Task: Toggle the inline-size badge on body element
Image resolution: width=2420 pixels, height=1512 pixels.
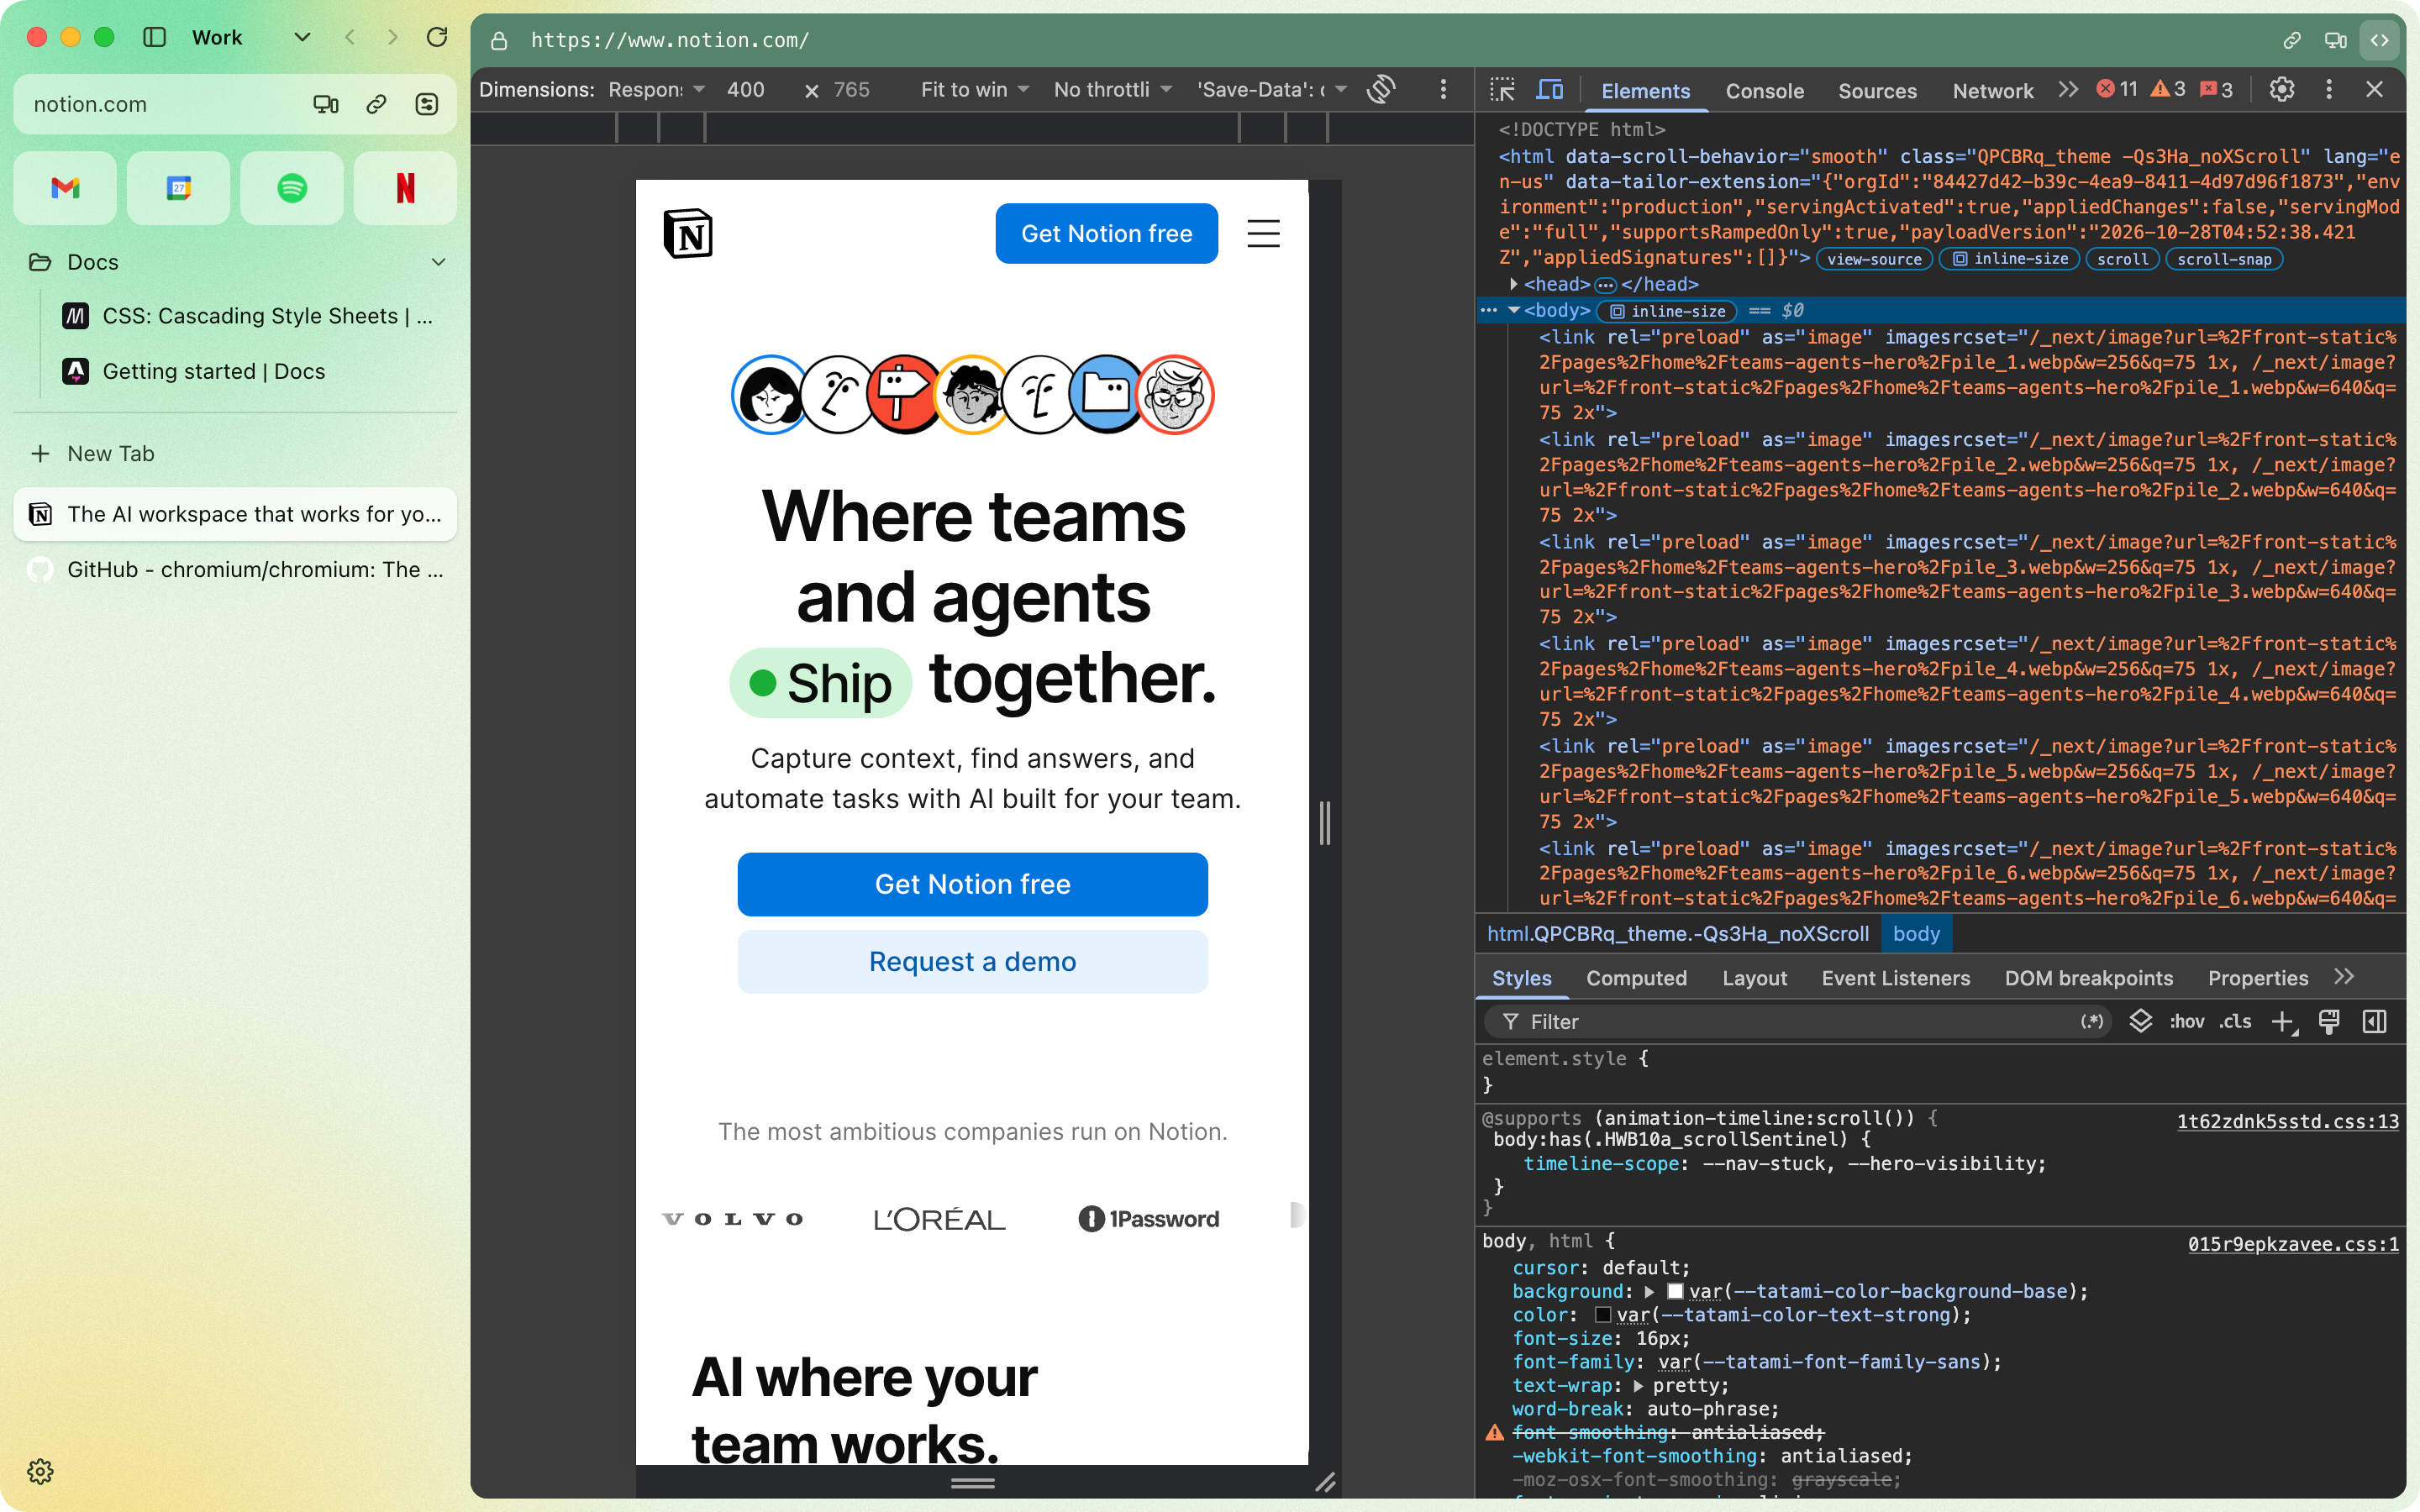Action: point(1668,311)
